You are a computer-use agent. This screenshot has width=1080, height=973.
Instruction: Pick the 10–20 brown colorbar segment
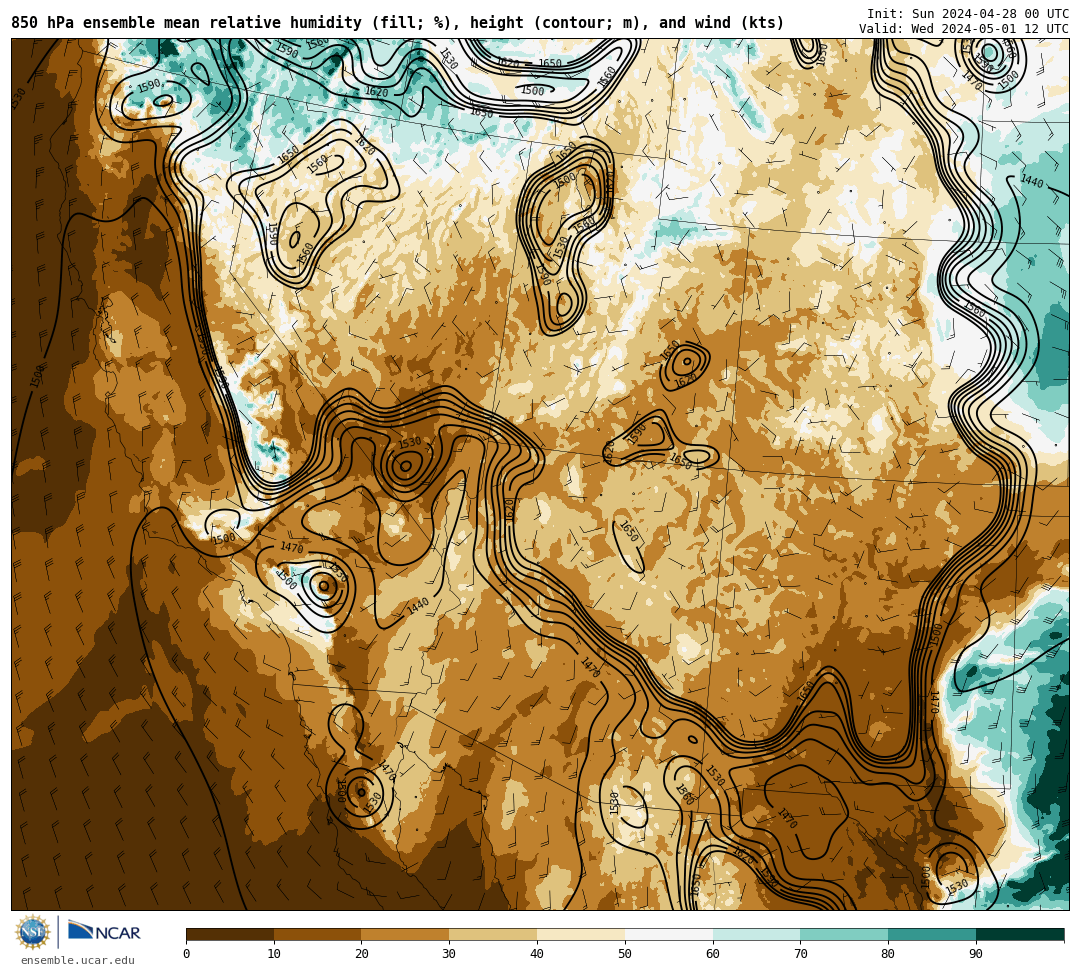(318, 934)
